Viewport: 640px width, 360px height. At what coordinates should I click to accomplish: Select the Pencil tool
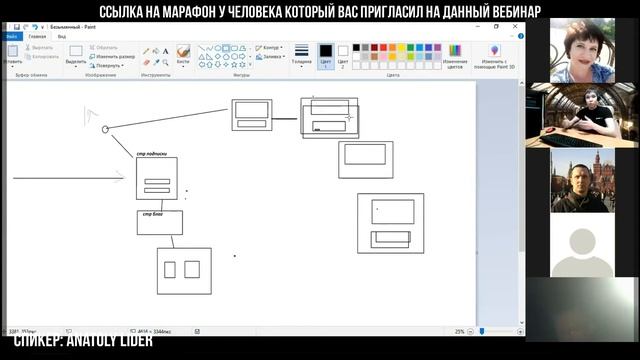coord(146,51)
